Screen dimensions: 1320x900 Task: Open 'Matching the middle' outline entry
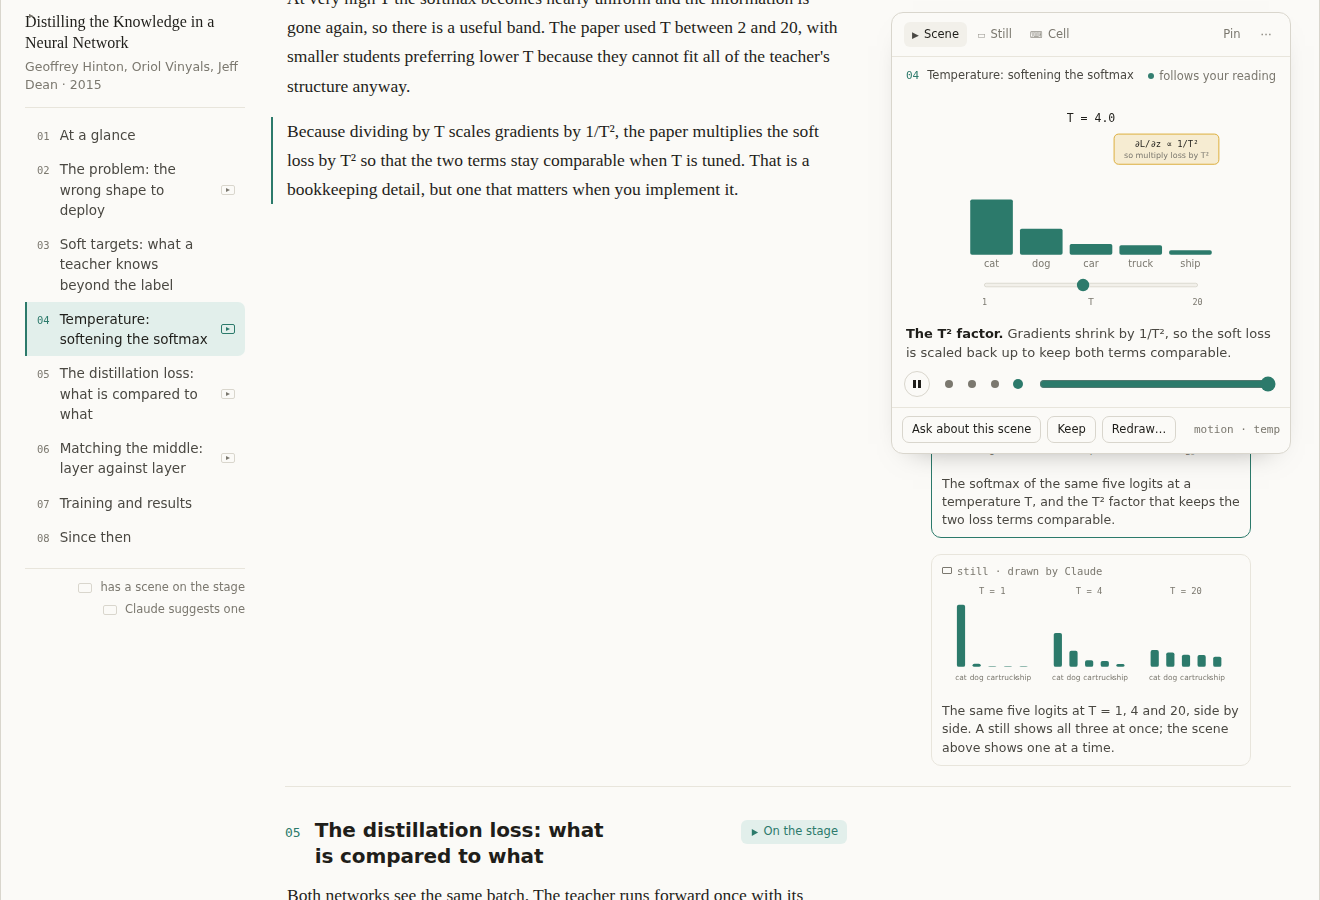click(x=135, y=458)
